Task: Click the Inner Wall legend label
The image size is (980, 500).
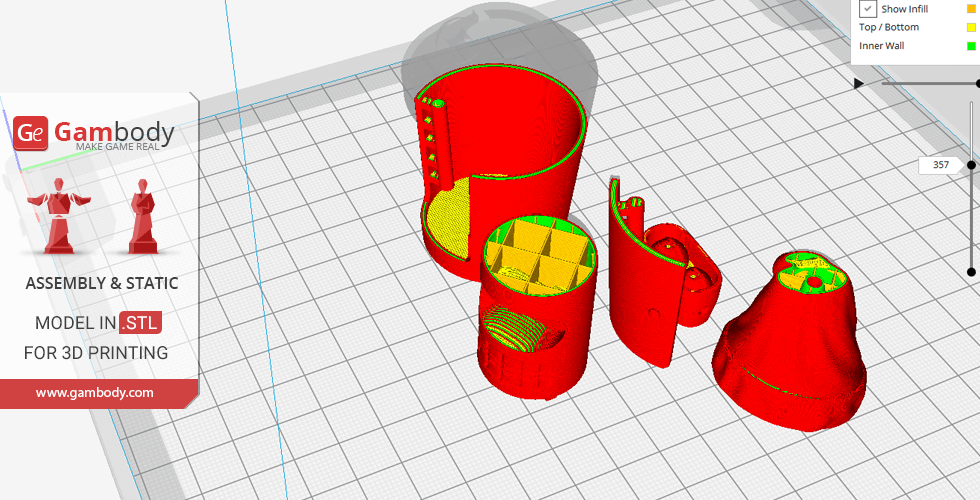Action: tap(881, 45)
